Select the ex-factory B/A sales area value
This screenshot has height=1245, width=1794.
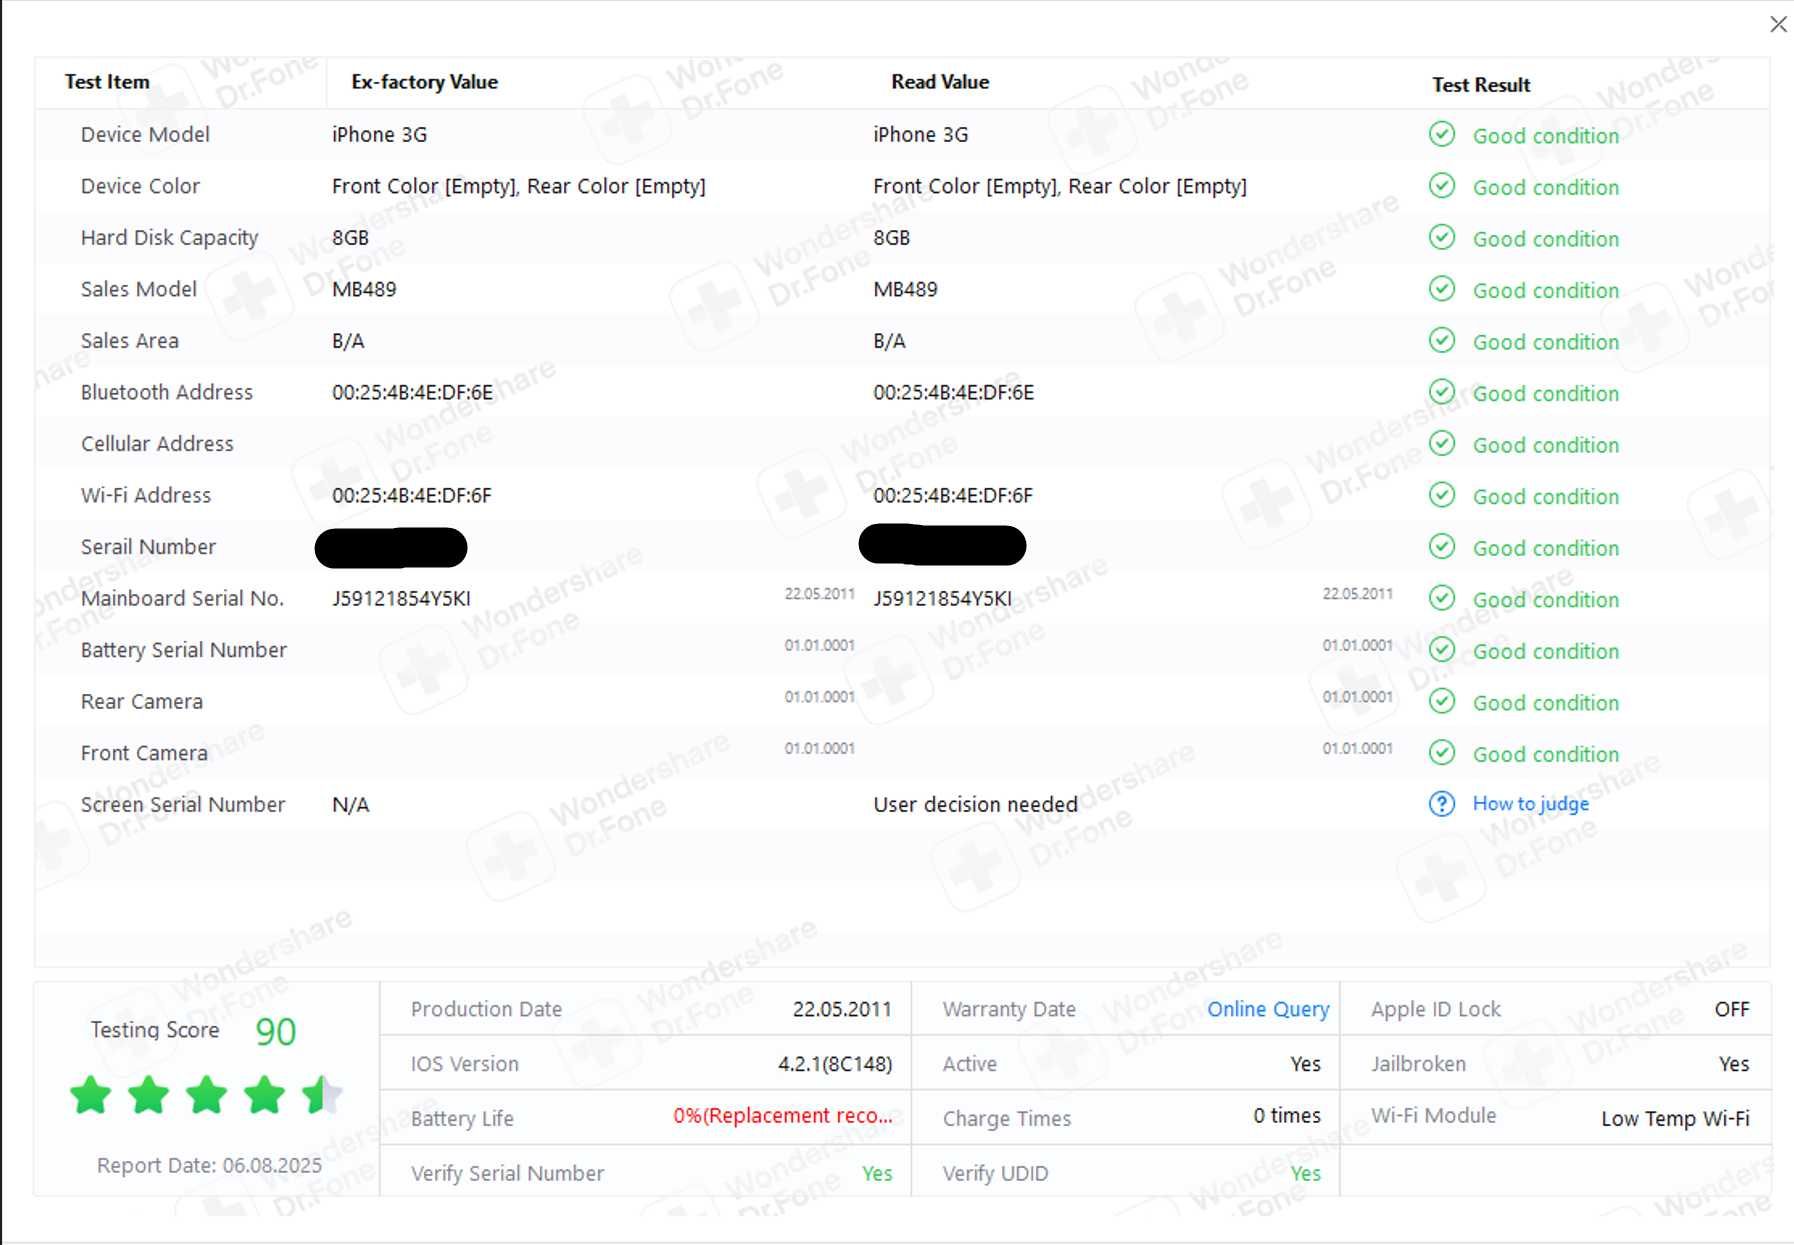point(348,341)
